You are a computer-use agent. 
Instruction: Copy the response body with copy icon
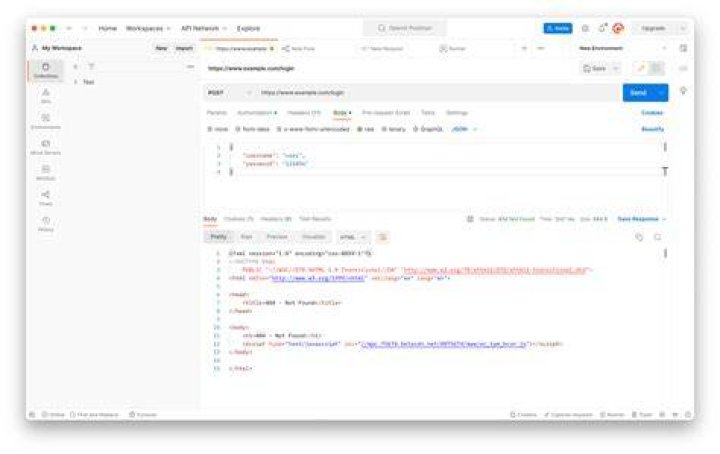coord(639,237)
